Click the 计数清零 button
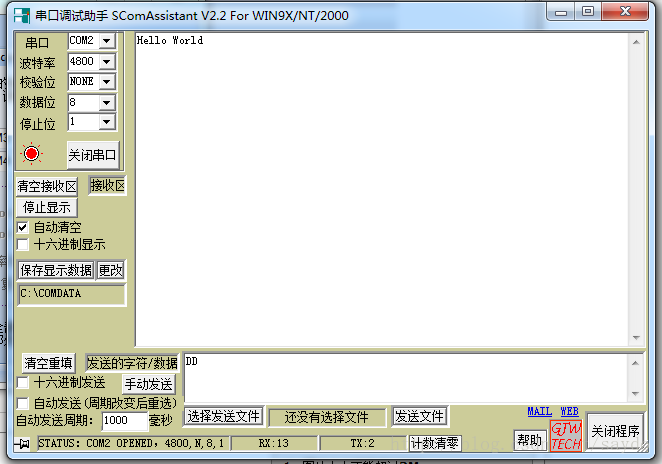This screenshot has width=662, height=464. 435,443
